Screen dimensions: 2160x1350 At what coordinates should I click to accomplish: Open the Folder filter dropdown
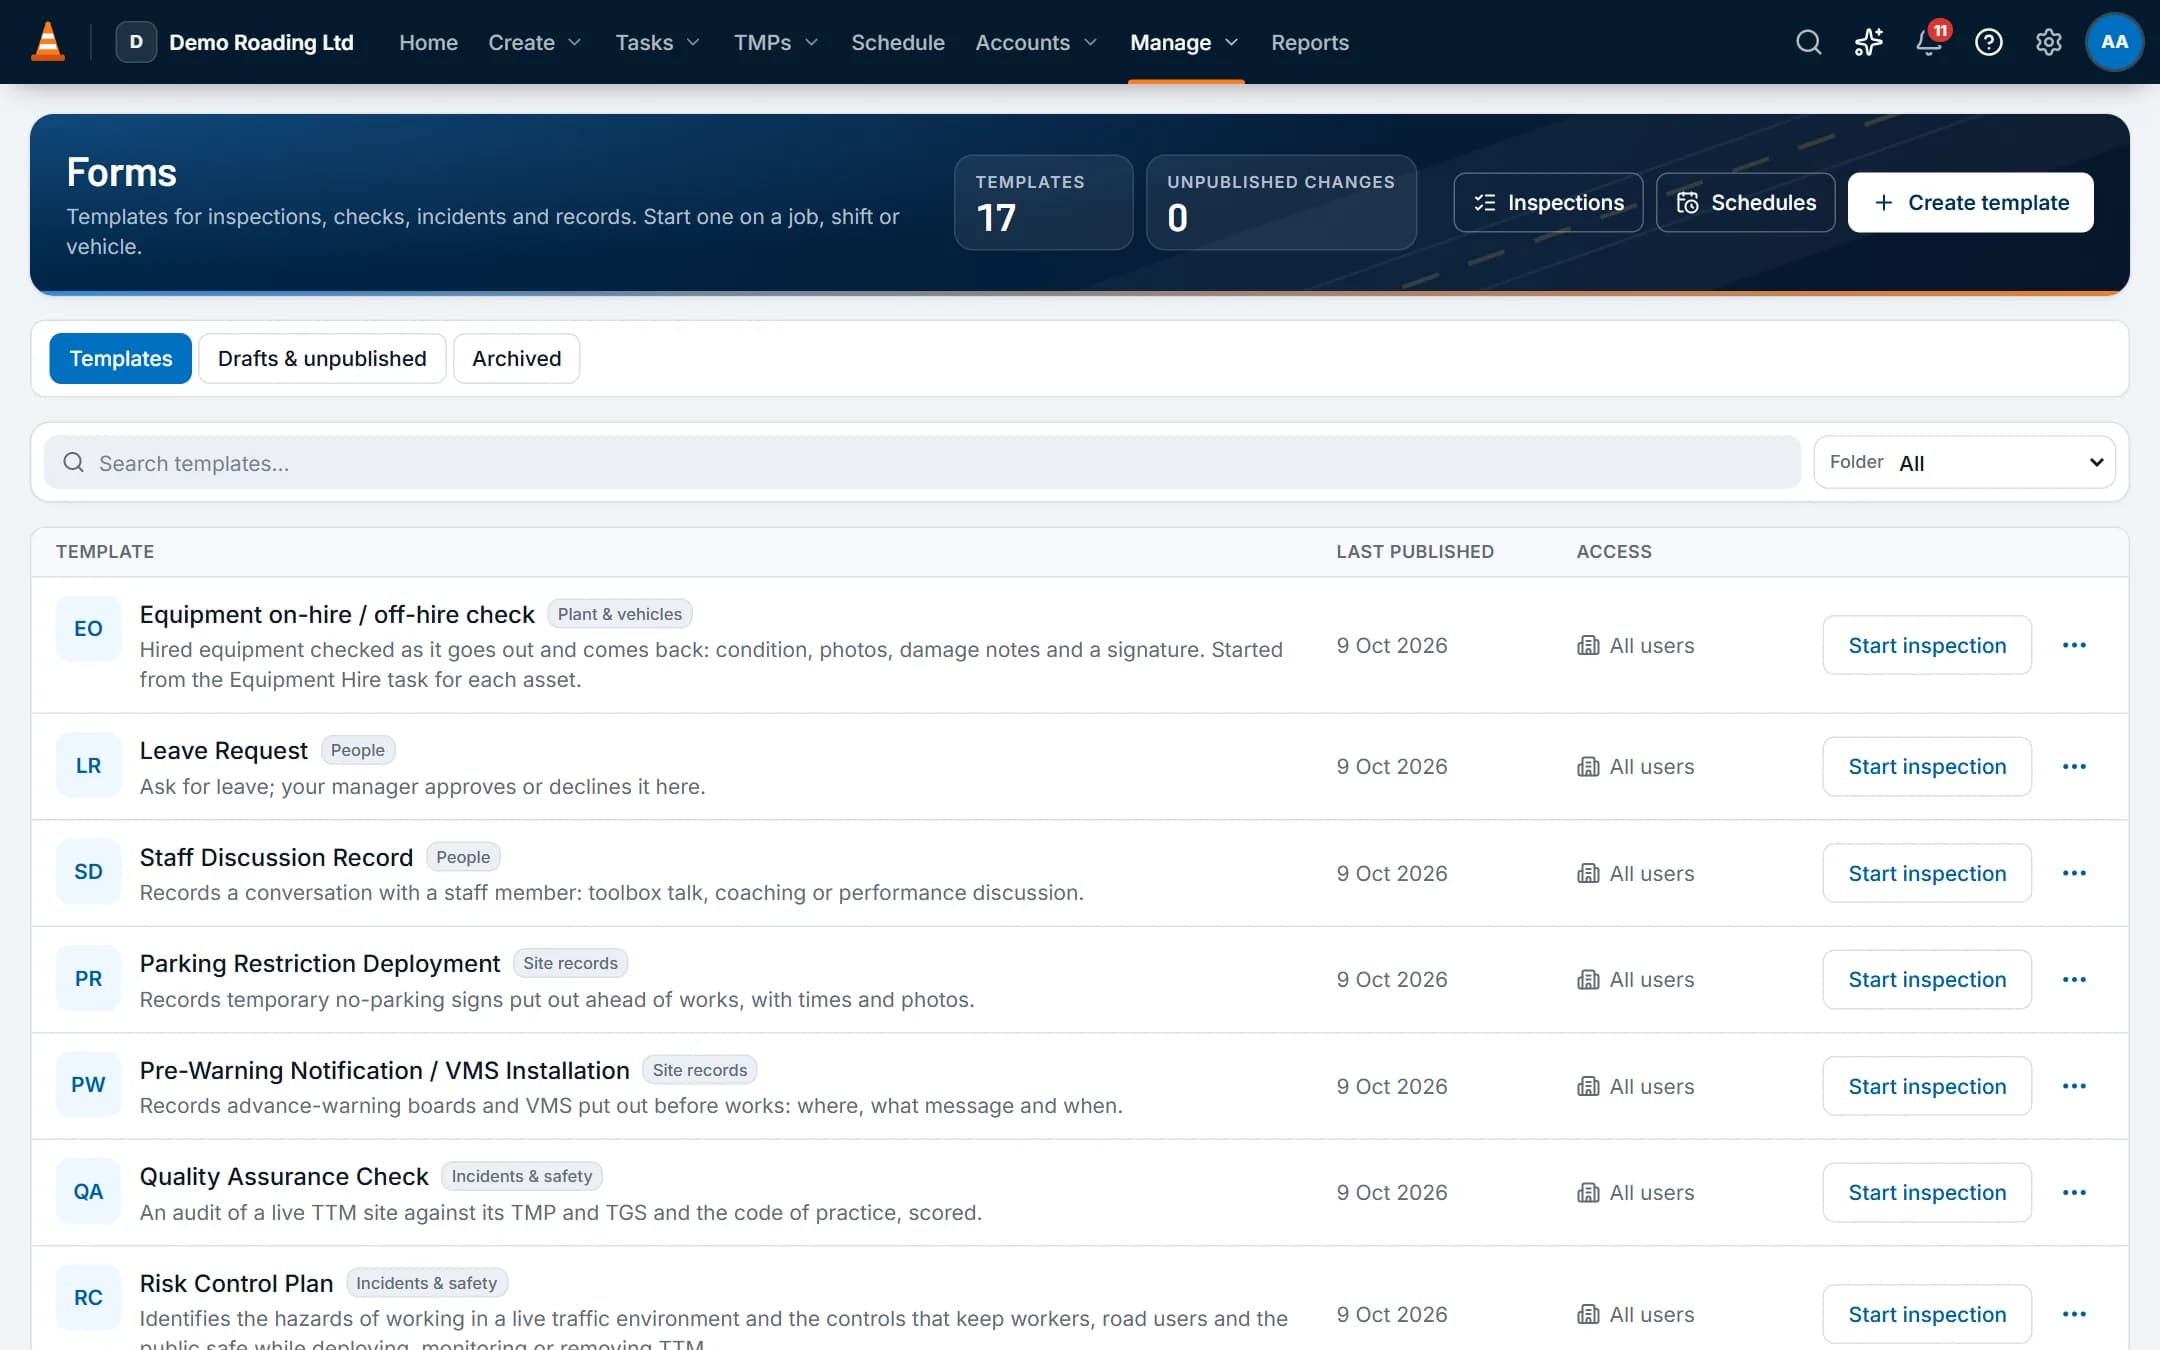1964,462
